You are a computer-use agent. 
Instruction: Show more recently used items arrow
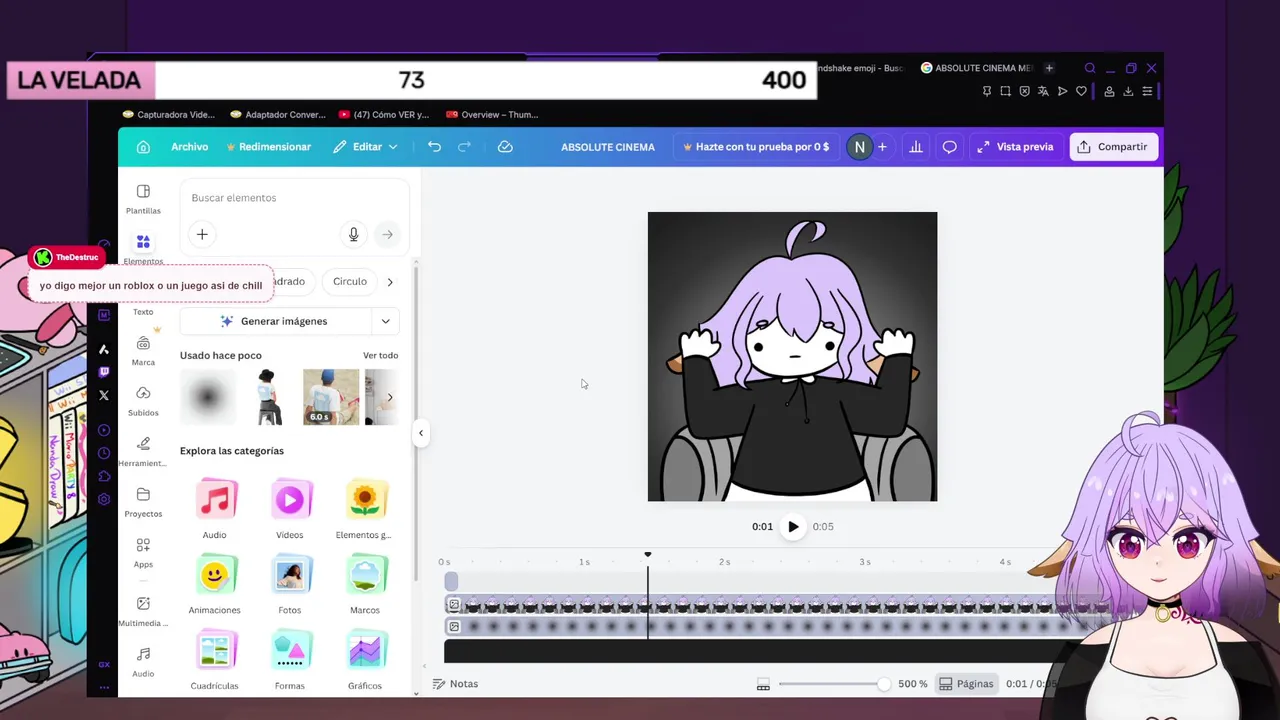point(390,397)
